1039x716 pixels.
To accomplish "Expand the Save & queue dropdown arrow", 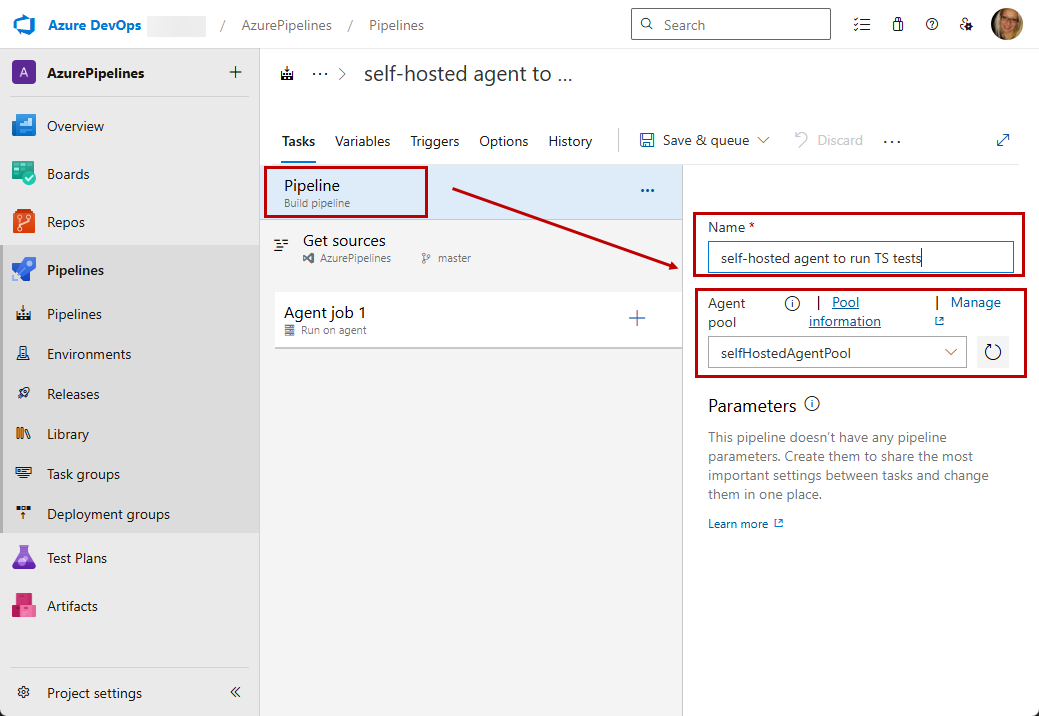I will point(763,140).
